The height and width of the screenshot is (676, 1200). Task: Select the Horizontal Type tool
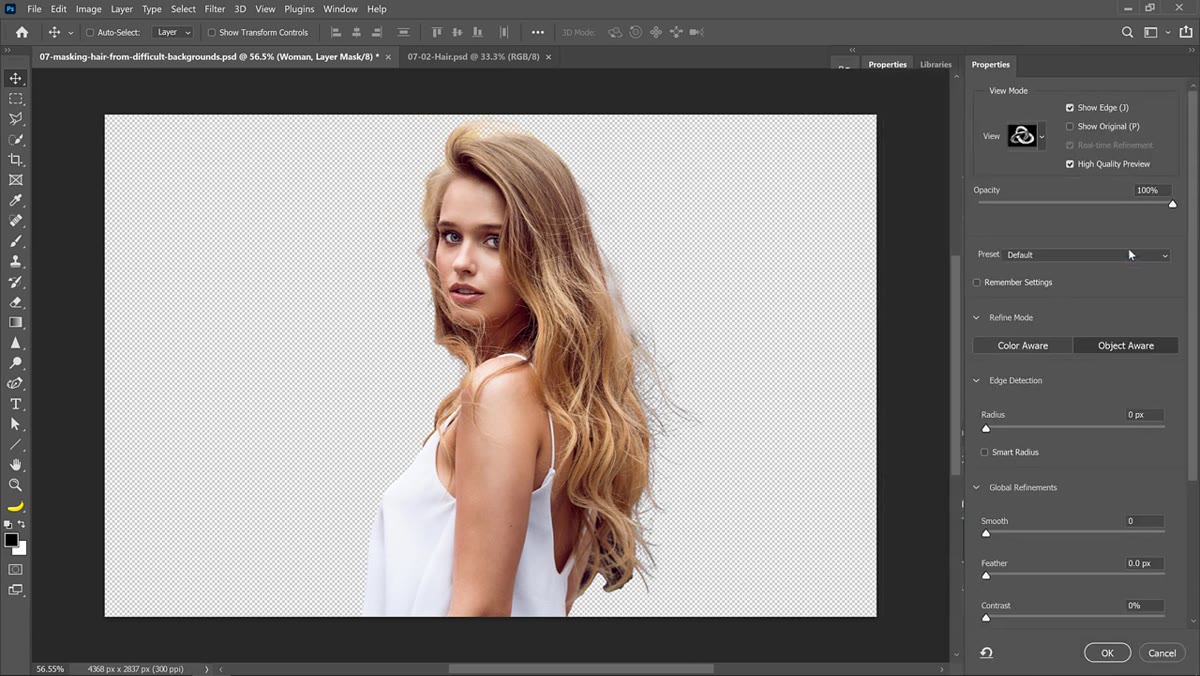(x=15, y=404)
